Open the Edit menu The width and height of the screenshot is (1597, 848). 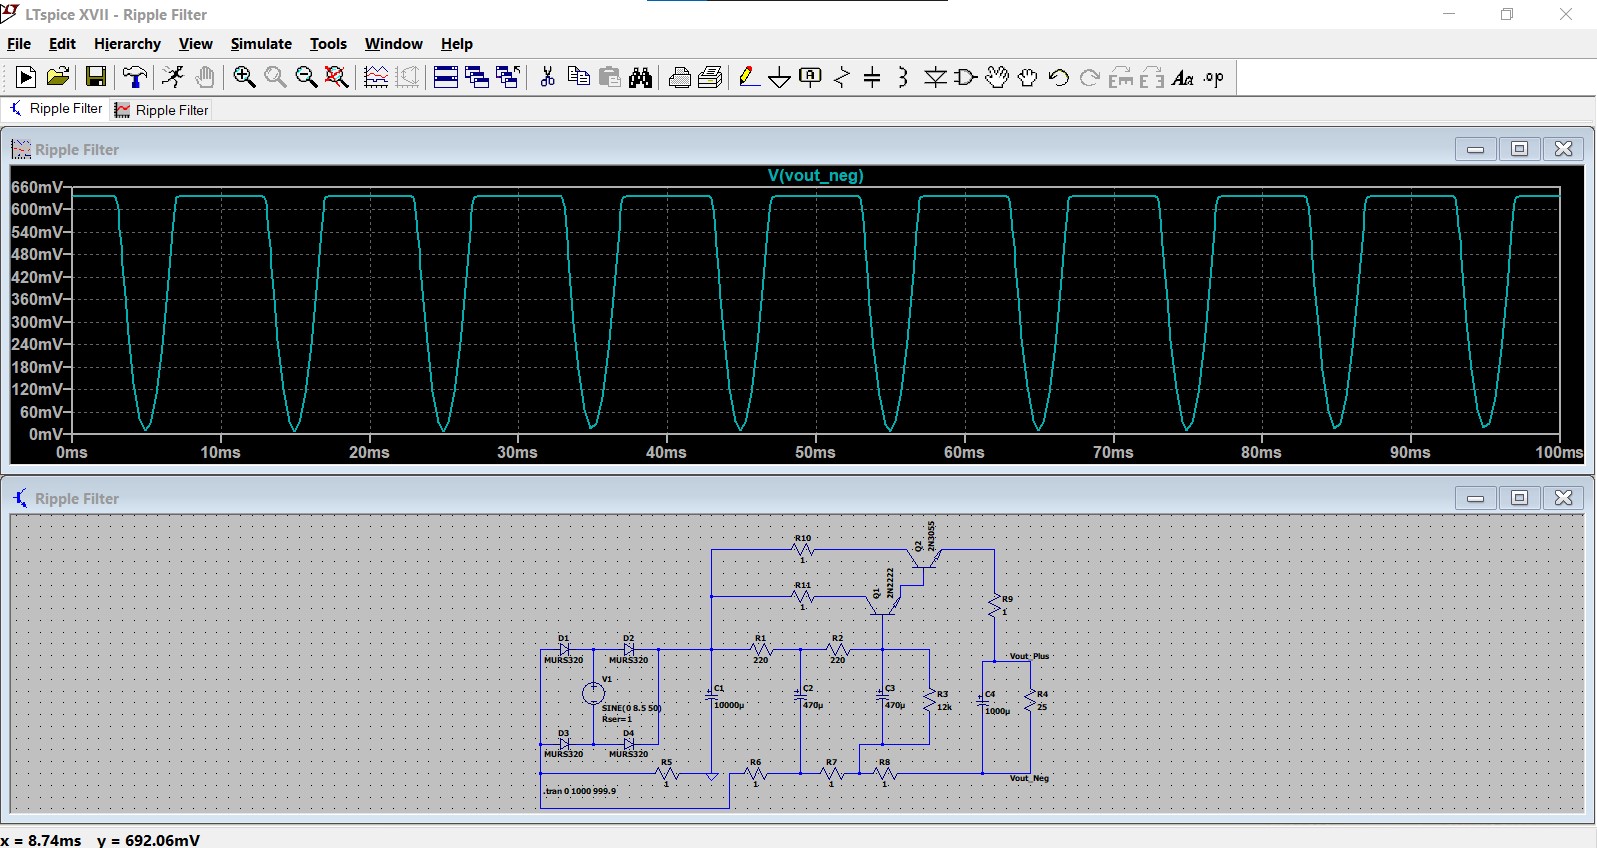coord(62,44)
